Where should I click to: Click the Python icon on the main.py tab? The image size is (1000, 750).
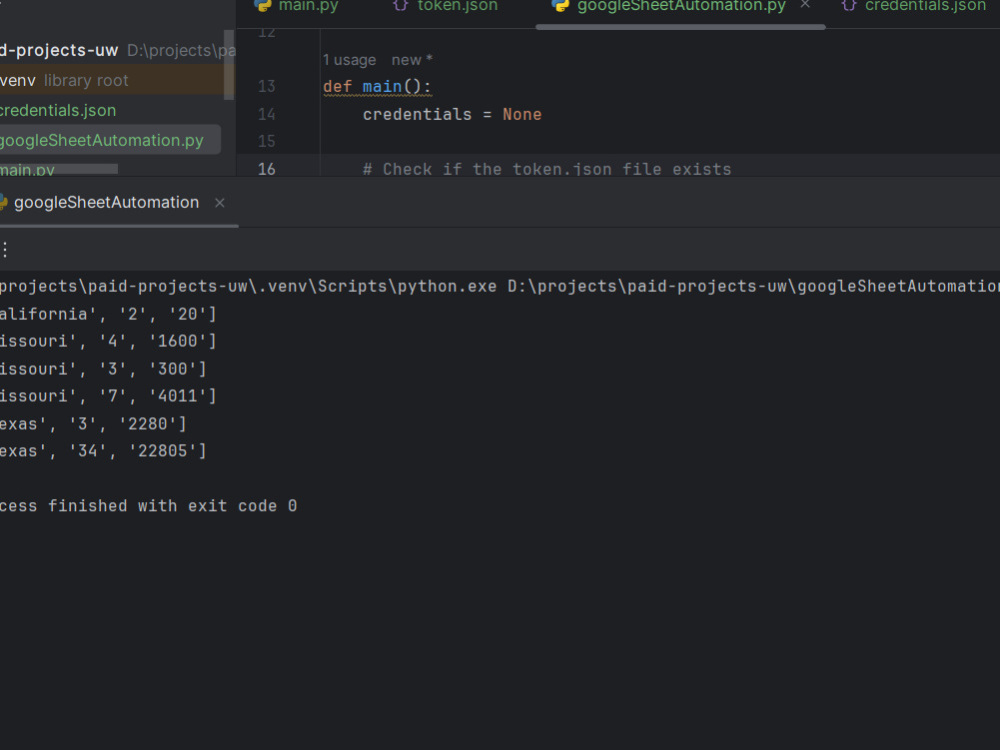pyautogui.click(x=263, y=6)
